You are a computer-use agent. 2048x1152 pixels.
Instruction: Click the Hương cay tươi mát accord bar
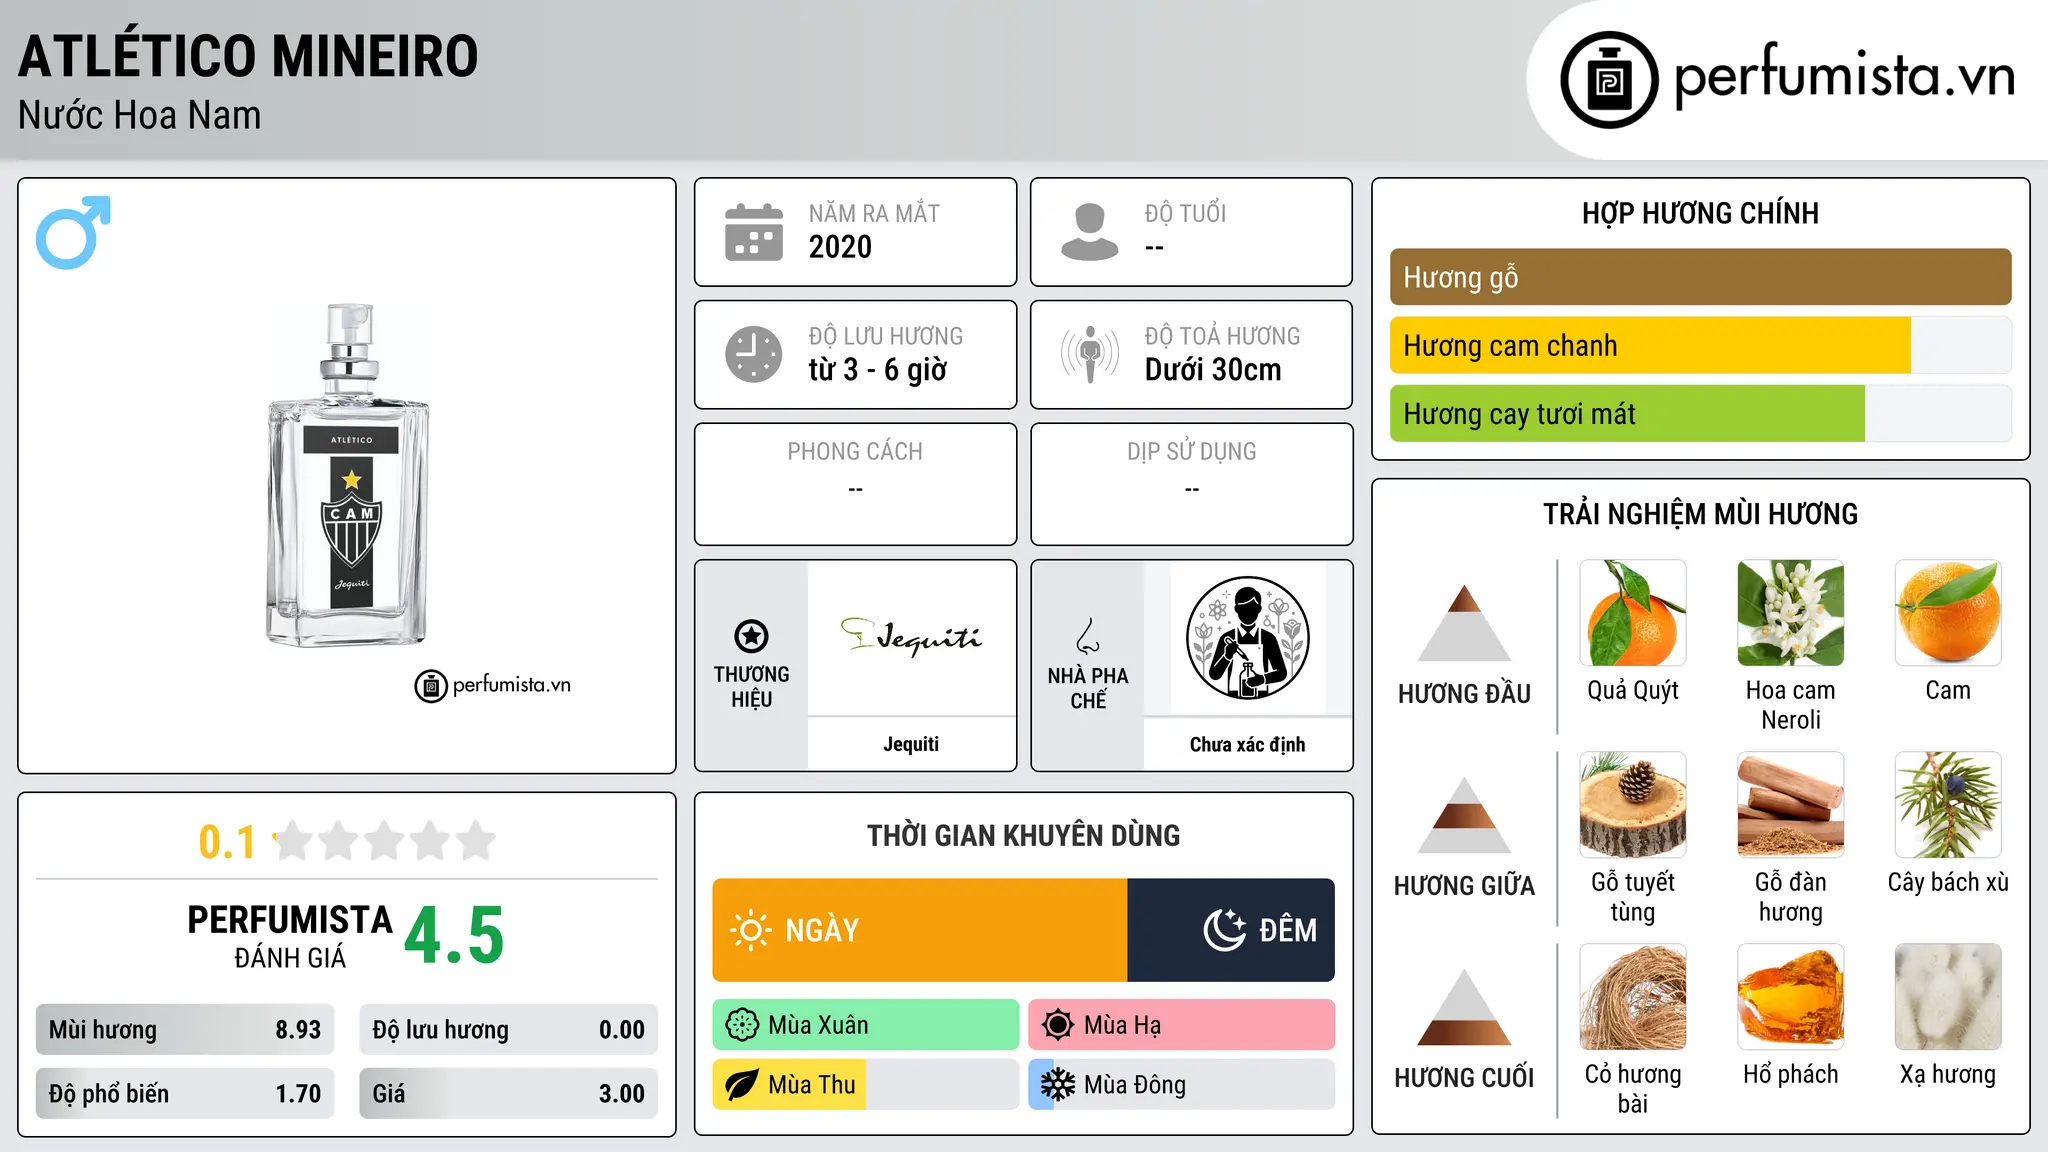point(1701,413)
